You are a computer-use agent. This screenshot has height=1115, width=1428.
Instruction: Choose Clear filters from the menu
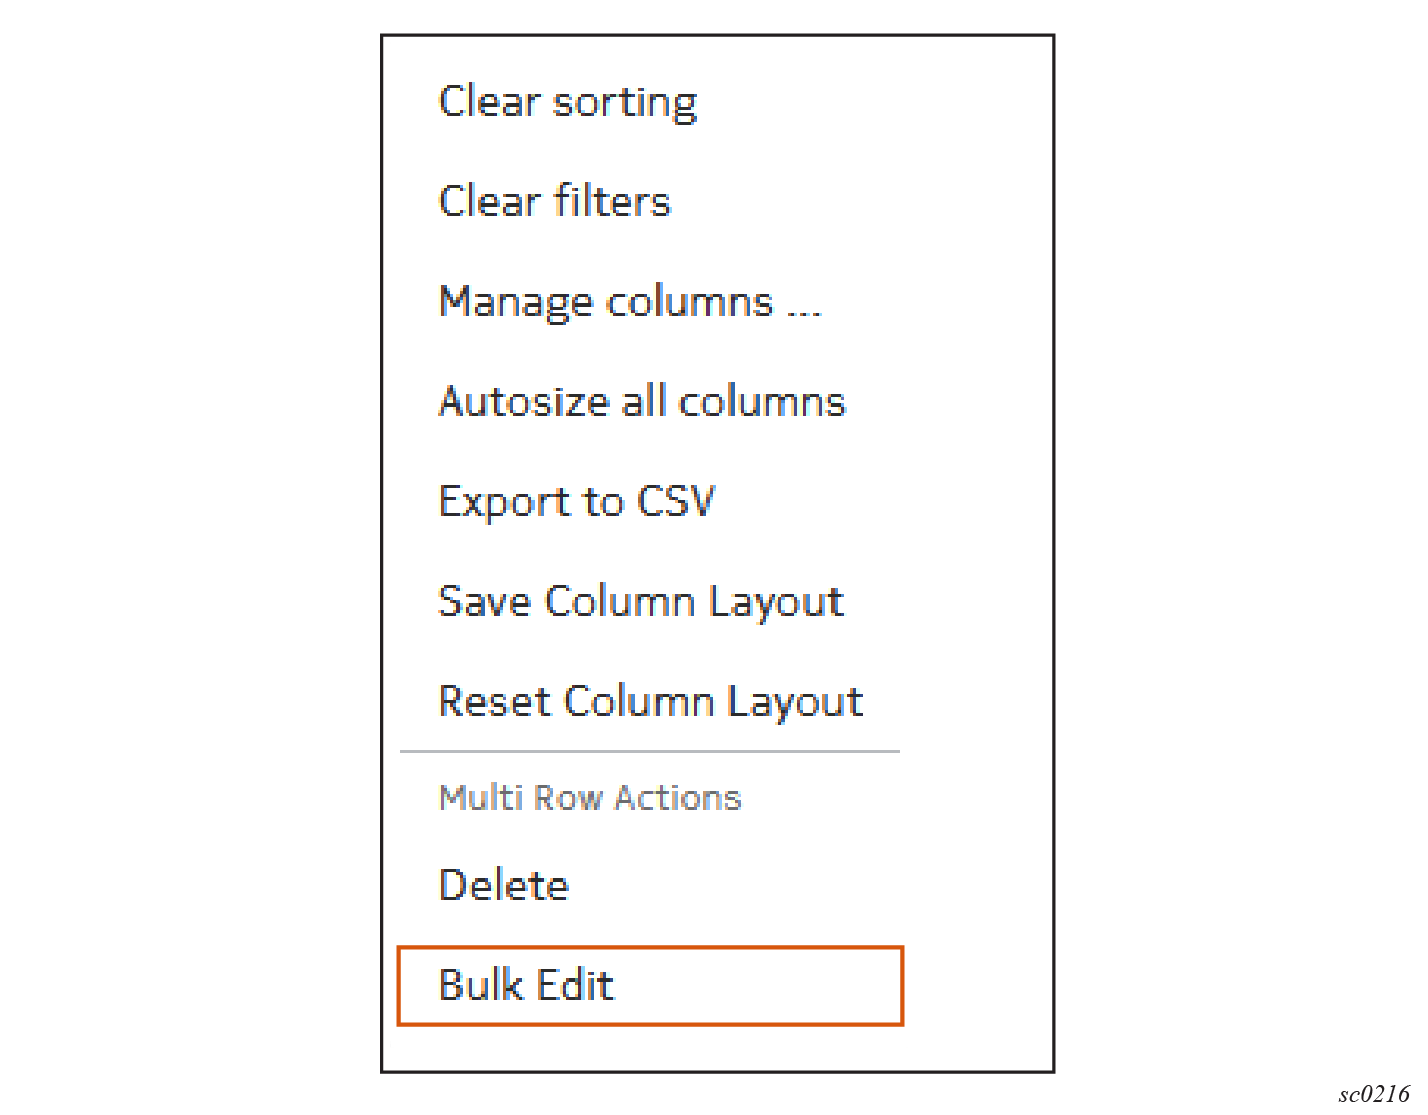554,202
